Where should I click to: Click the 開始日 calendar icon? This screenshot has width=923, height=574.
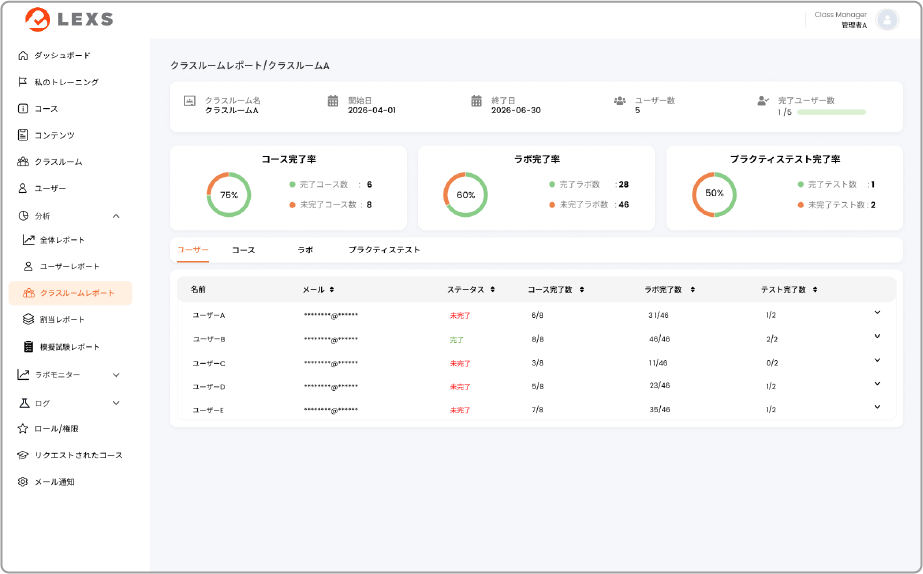pyautogui.click(x=333, y=101)
